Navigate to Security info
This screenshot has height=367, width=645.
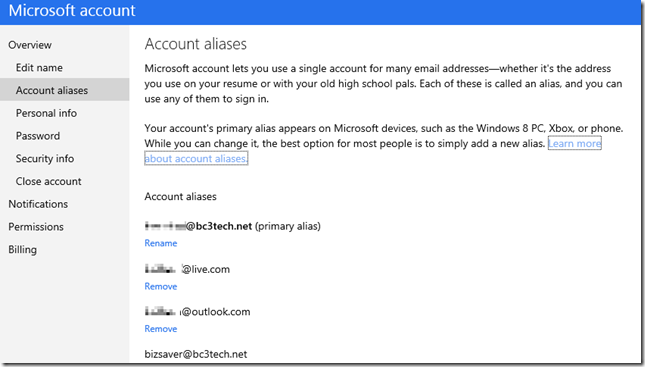[x=45, y=158]
